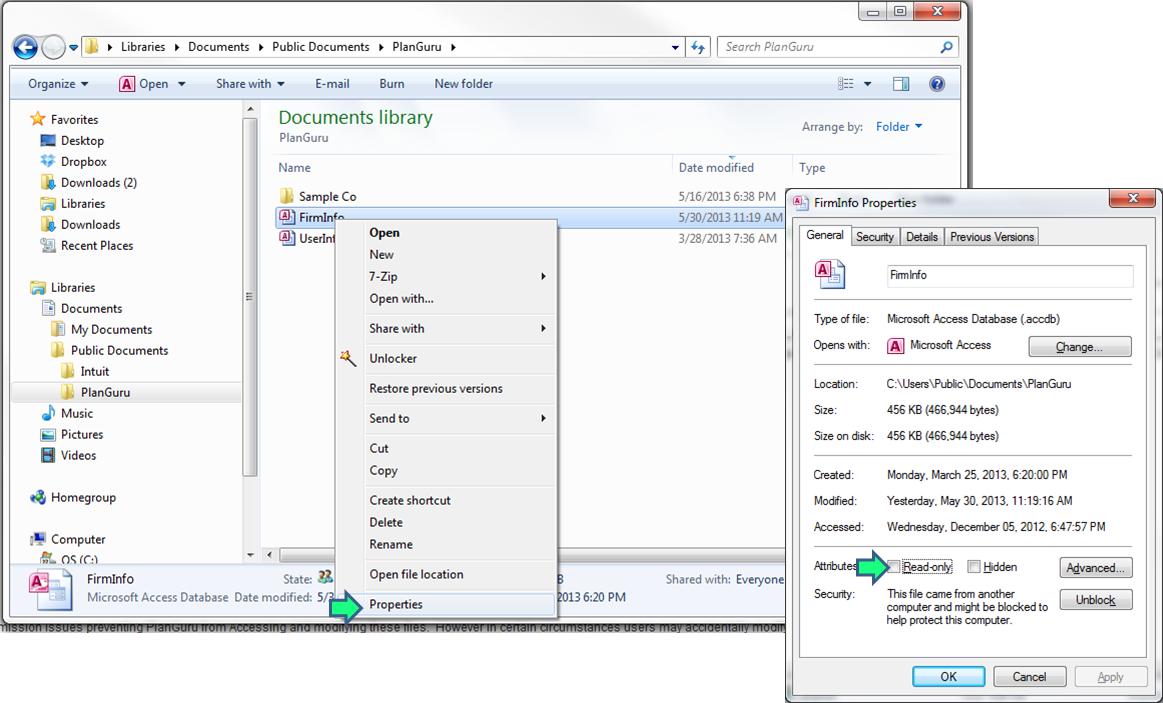Open the Send to submenu
The image size is (1163, 703).
click(x=447, y=418)
